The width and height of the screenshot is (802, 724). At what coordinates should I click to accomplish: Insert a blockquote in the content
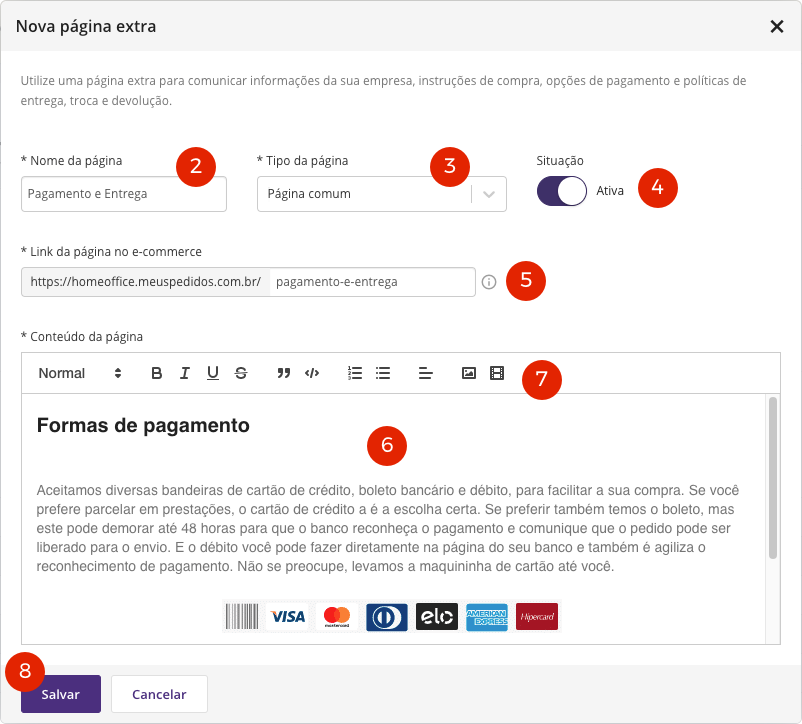coord(284,373)
